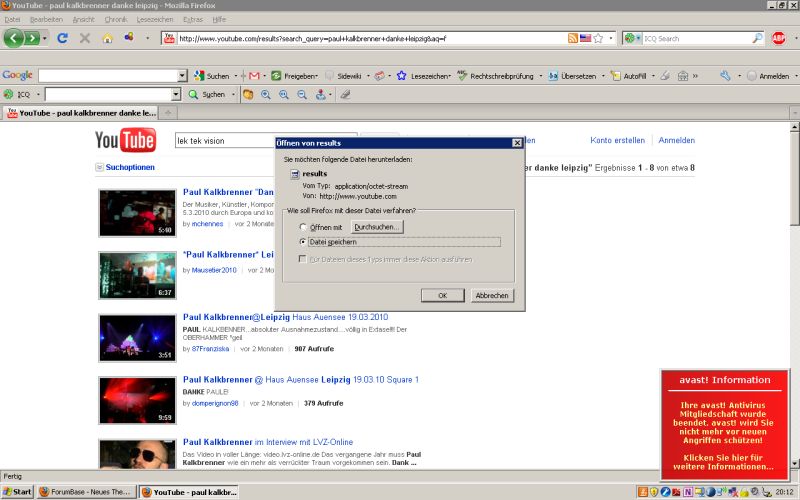This screenshot has height=500, width=800.
Task: Click the eraser icon on the ICQ toolbar
Action: [x=345, y=94]
